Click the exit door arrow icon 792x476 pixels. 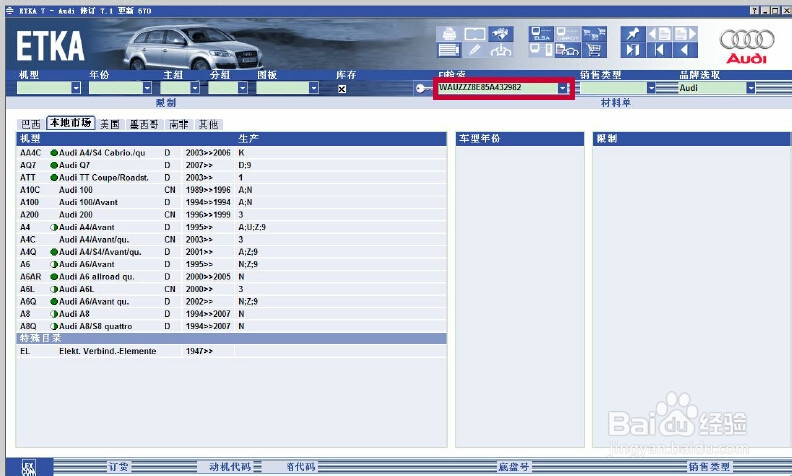[x=633, y=50]
